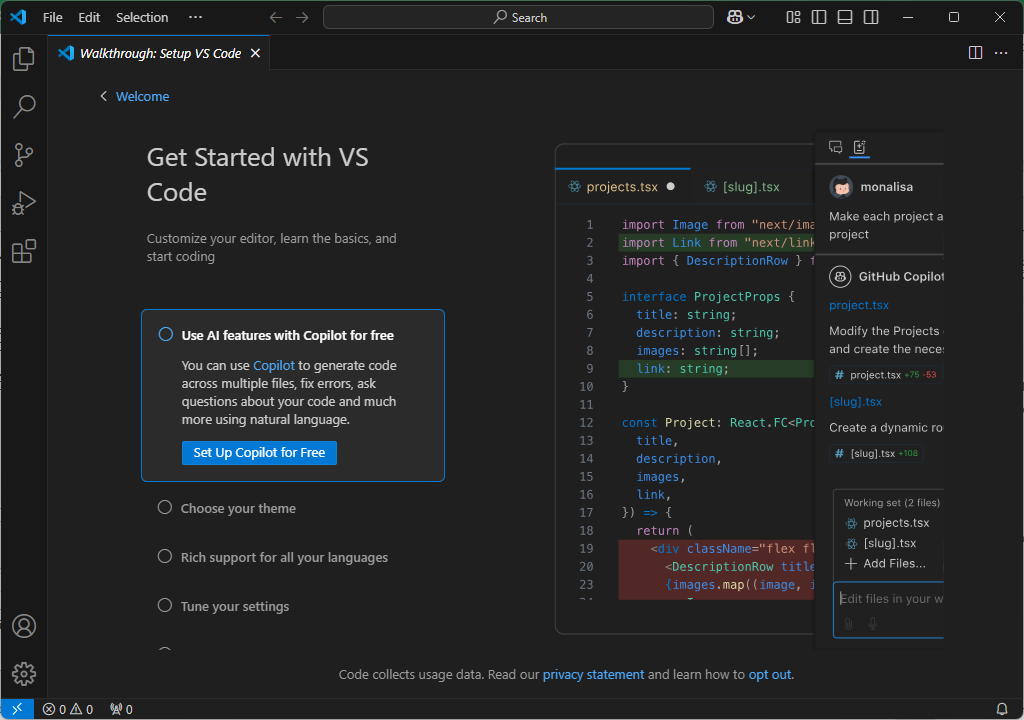Select the Choose your theme radio button

[165, 507]
